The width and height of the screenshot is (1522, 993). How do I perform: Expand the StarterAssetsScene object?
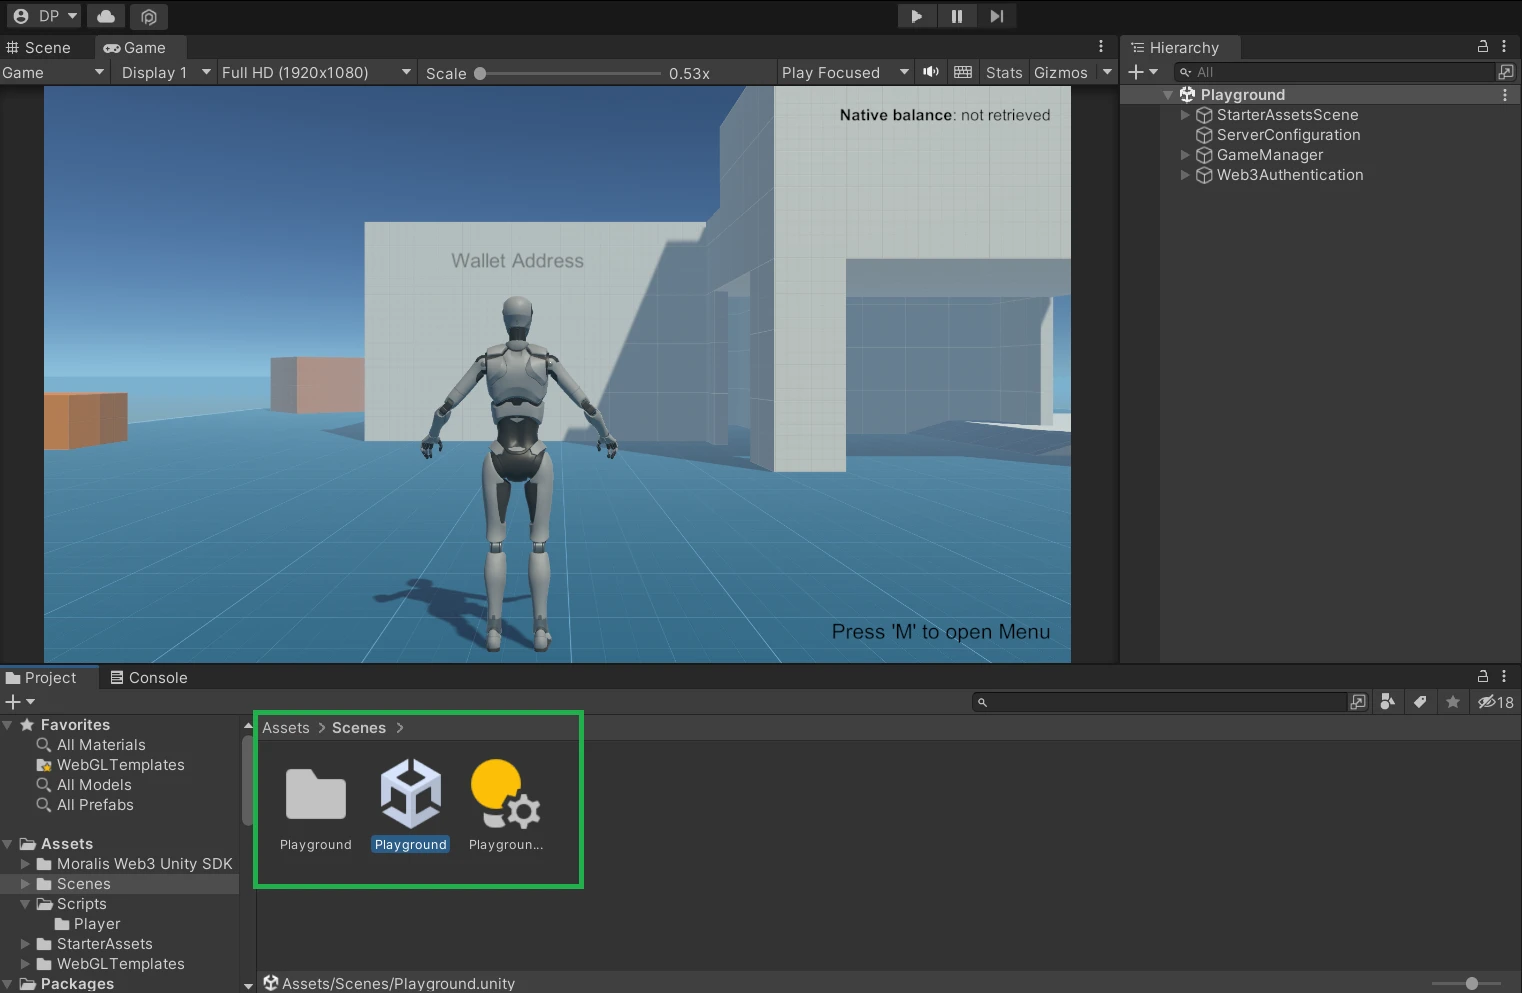(x=1186, y=115)
